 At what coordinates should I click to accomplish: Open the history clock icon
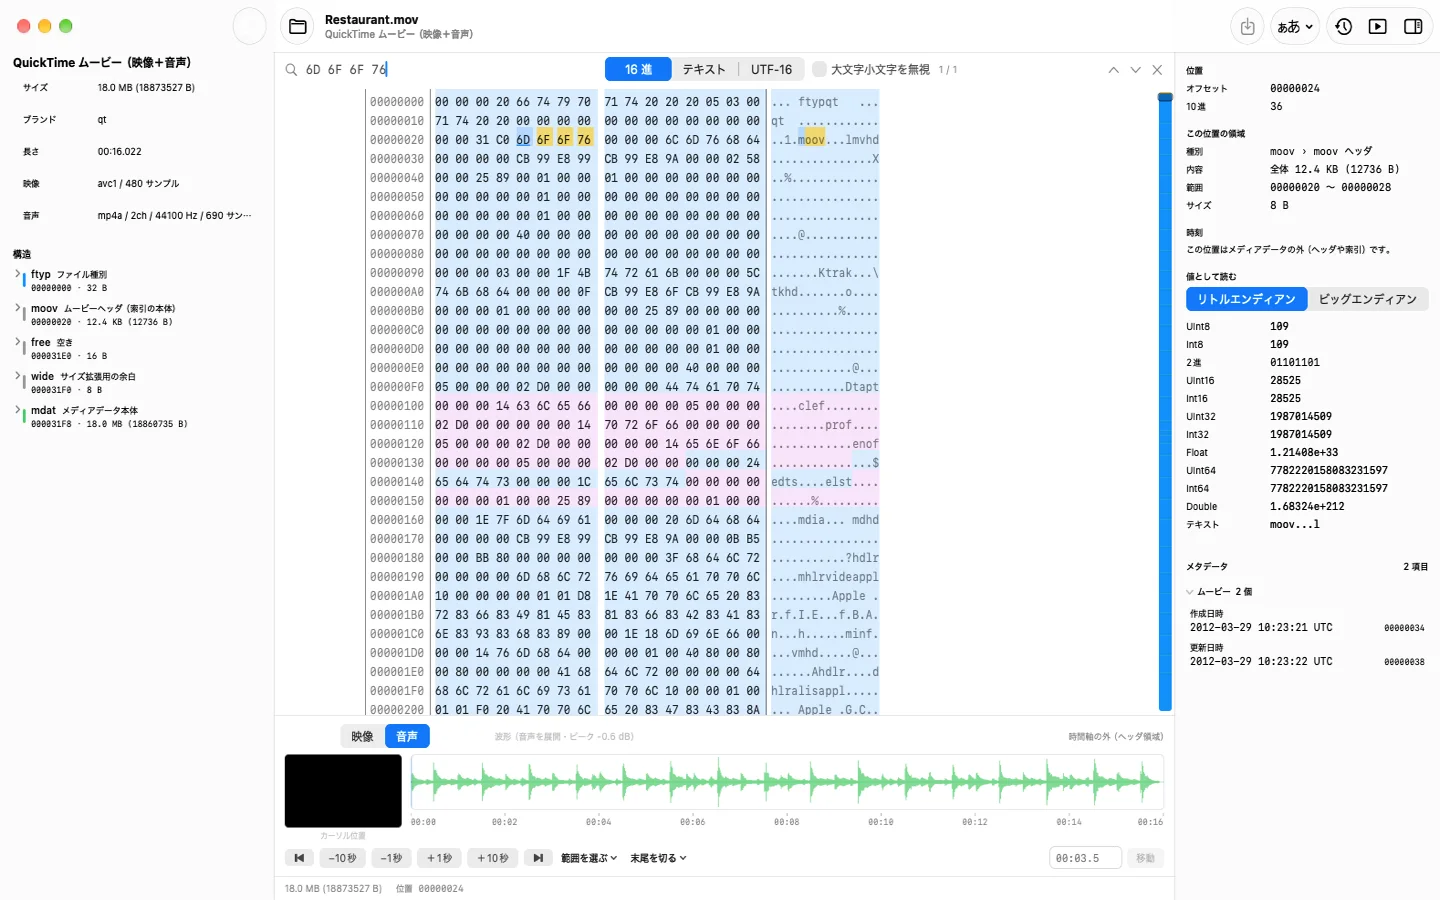click(x=1343, y=27)
